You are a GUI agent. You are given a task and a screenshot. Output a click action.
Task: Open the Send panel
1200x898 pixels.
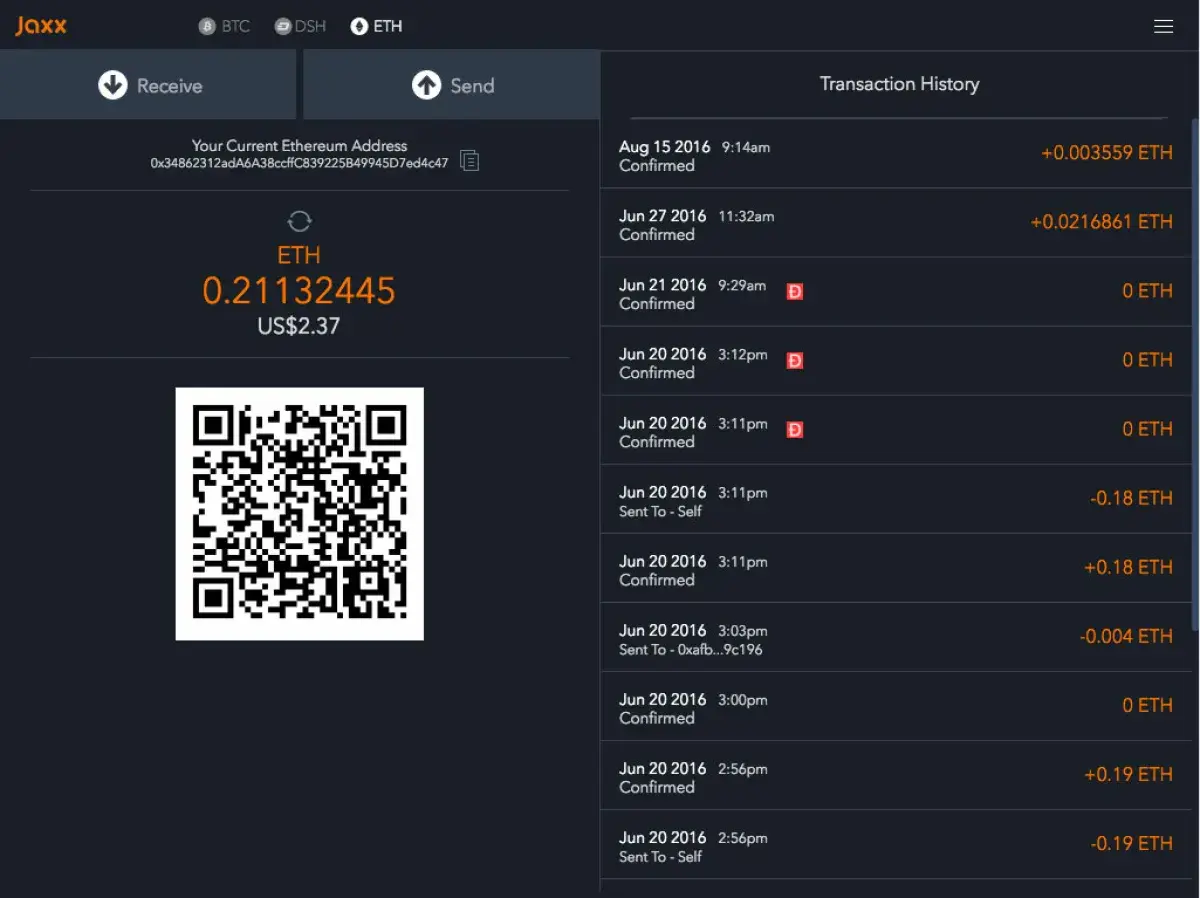[x=450, y=85]
